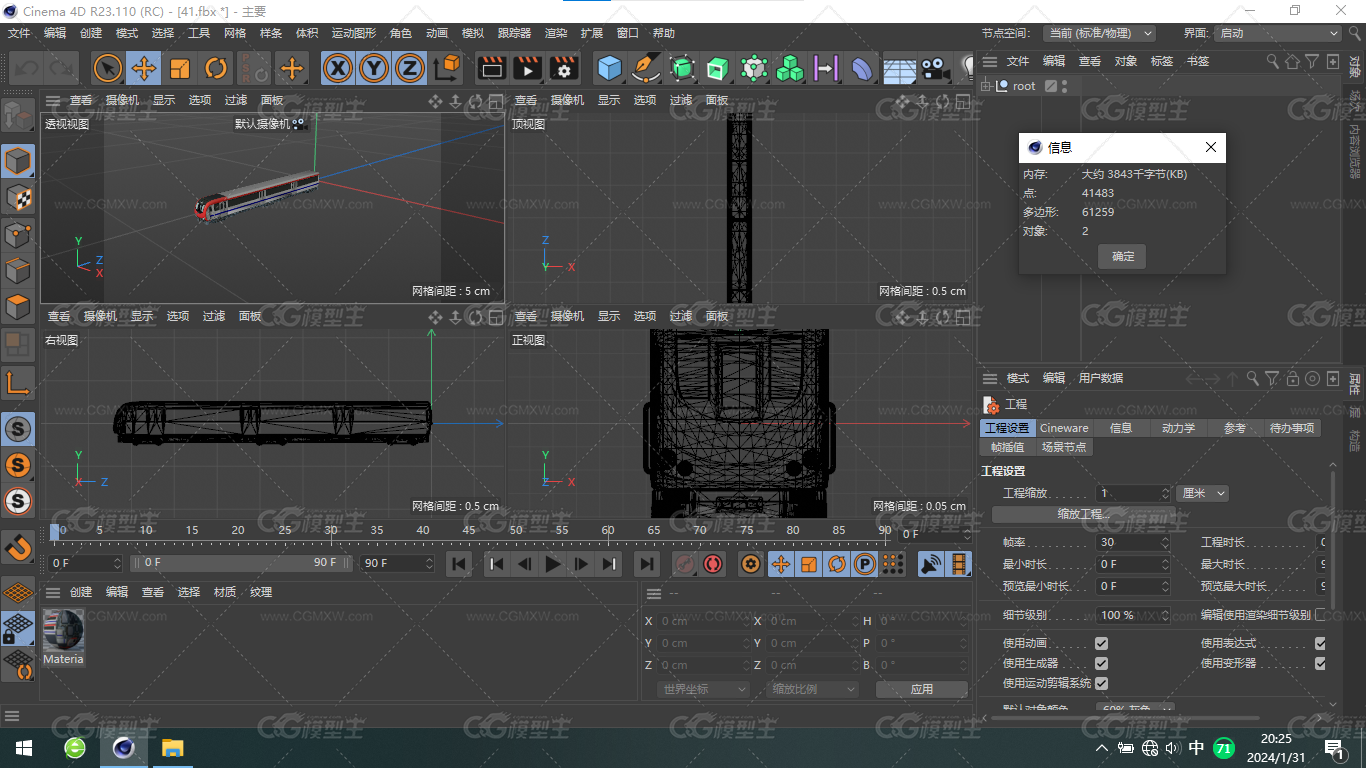This screenshot has height=768, width=1366.
Task: Click the Scale Project button
Action: pos(1084,514)
